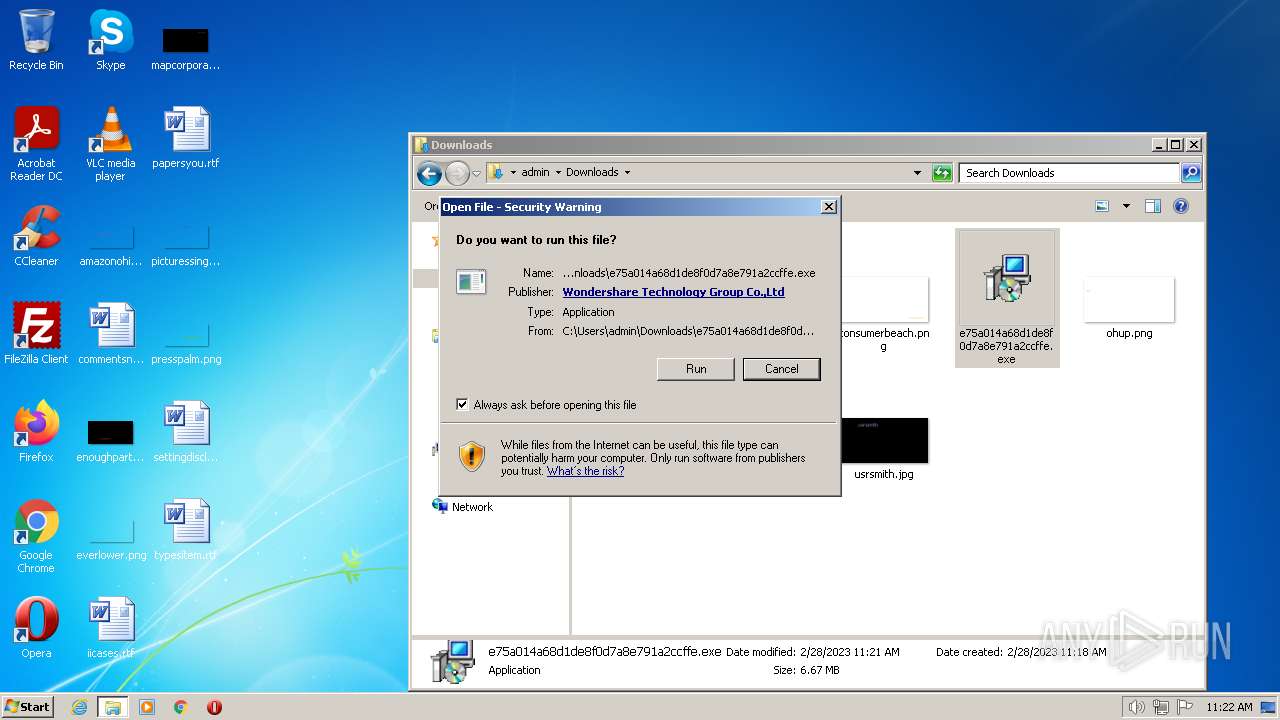Expand the view options dropdown arrow
The image size is (1280, 720).
[1126, 206]
